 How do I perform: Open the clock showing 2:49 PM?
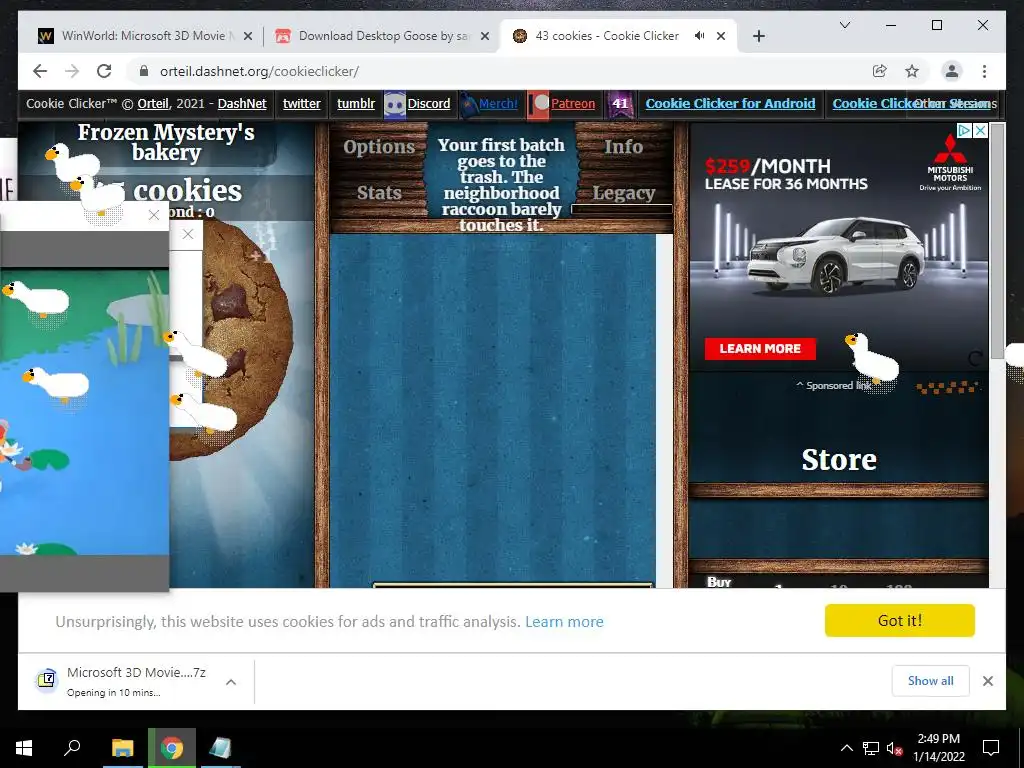coord(938,748)
